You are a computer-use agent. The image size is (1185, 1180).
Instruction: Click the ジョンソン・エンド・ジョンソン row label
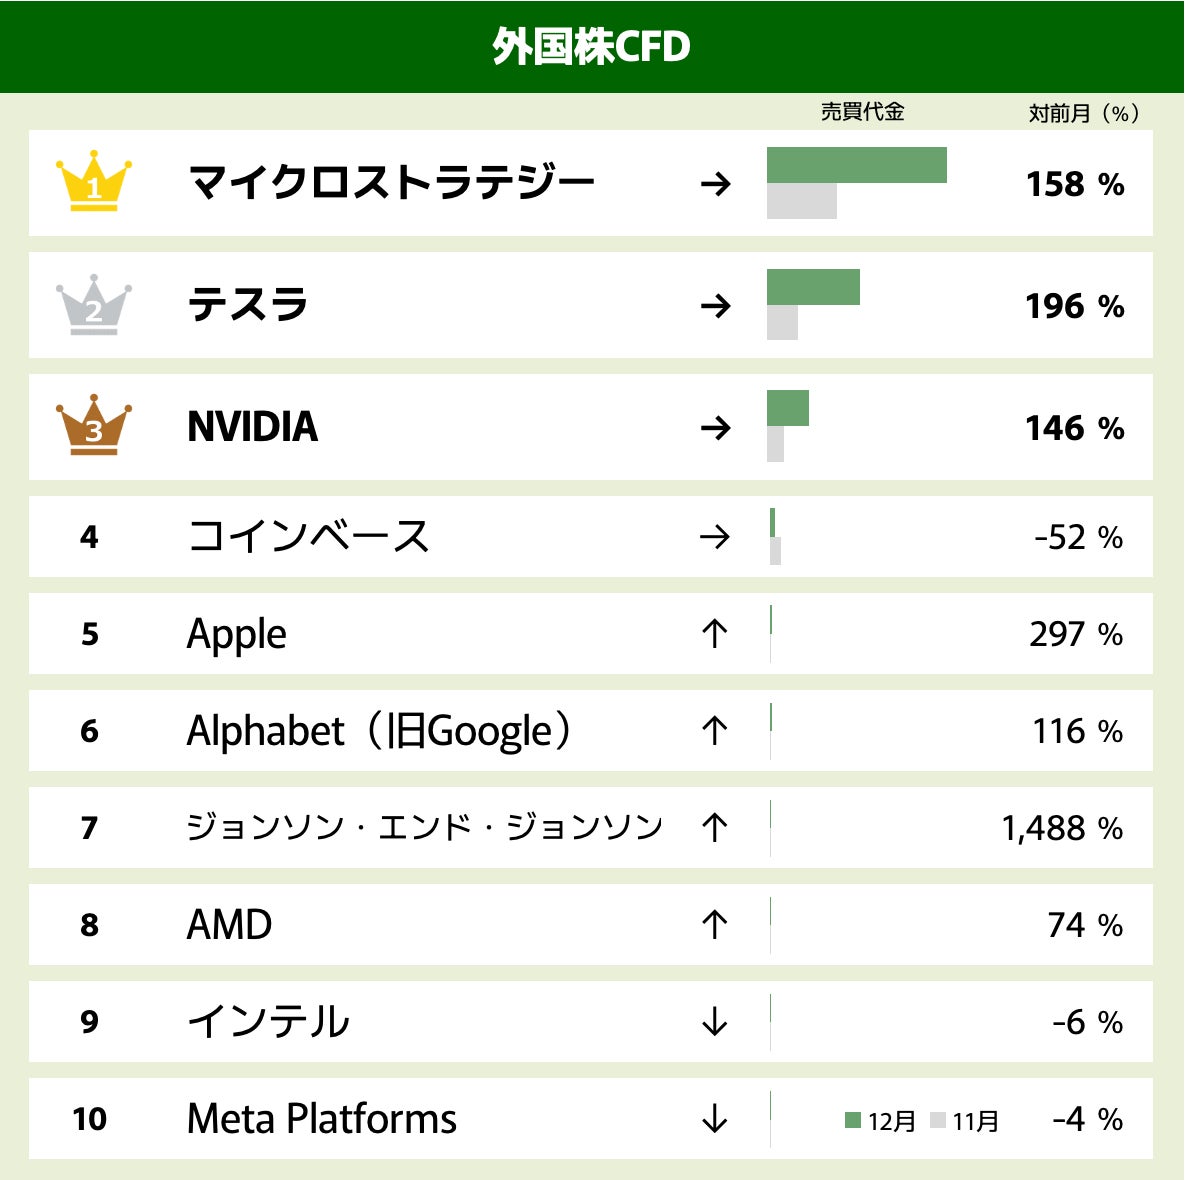click(424, 827)
